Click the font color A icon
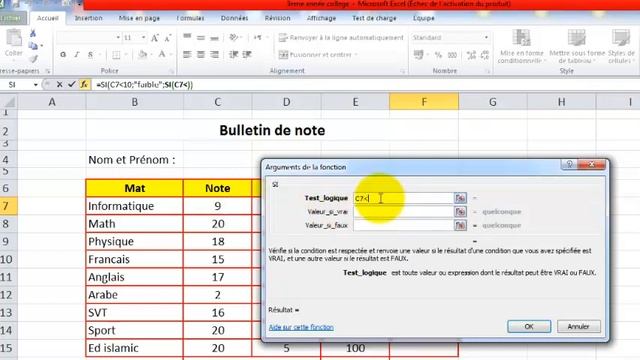Image resolution: width=640 pixels, height=360 pixels. [162, 54]
